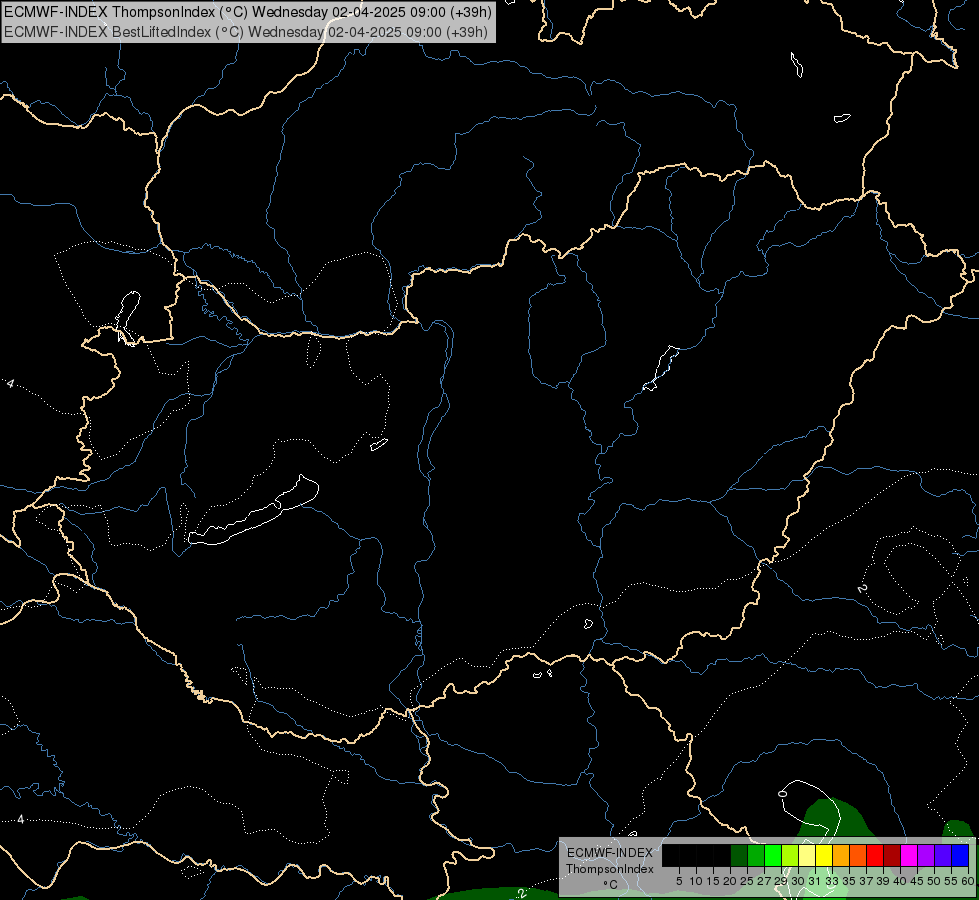The height and width of the screenshot is (900, 979).
Task: Click the '°C' unit label in legend
Action: pyautogui.click(x=611, y=884)
